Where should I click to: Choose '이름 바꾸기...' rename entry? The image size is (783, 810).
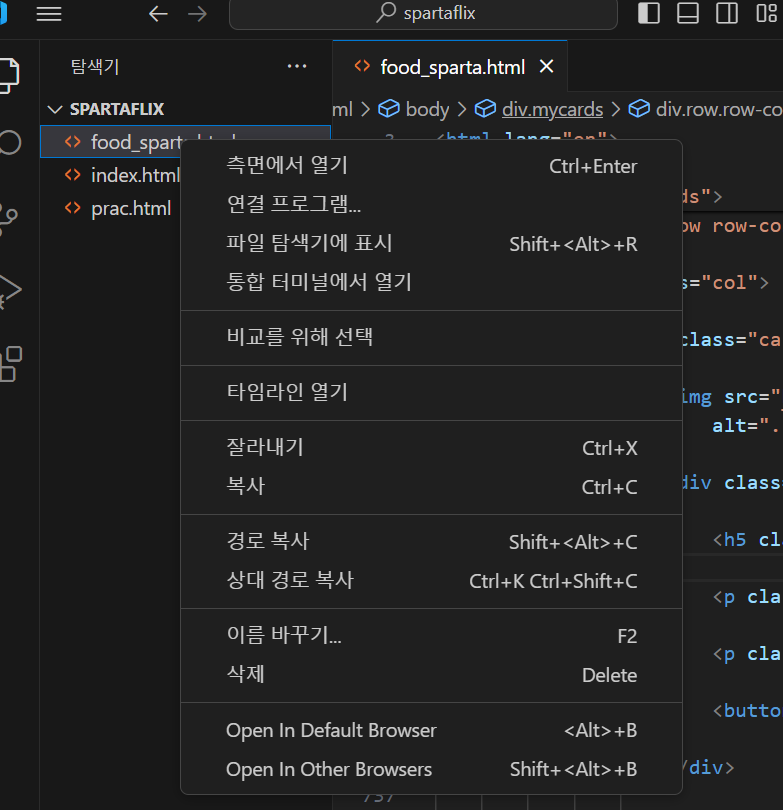[431, 636]
